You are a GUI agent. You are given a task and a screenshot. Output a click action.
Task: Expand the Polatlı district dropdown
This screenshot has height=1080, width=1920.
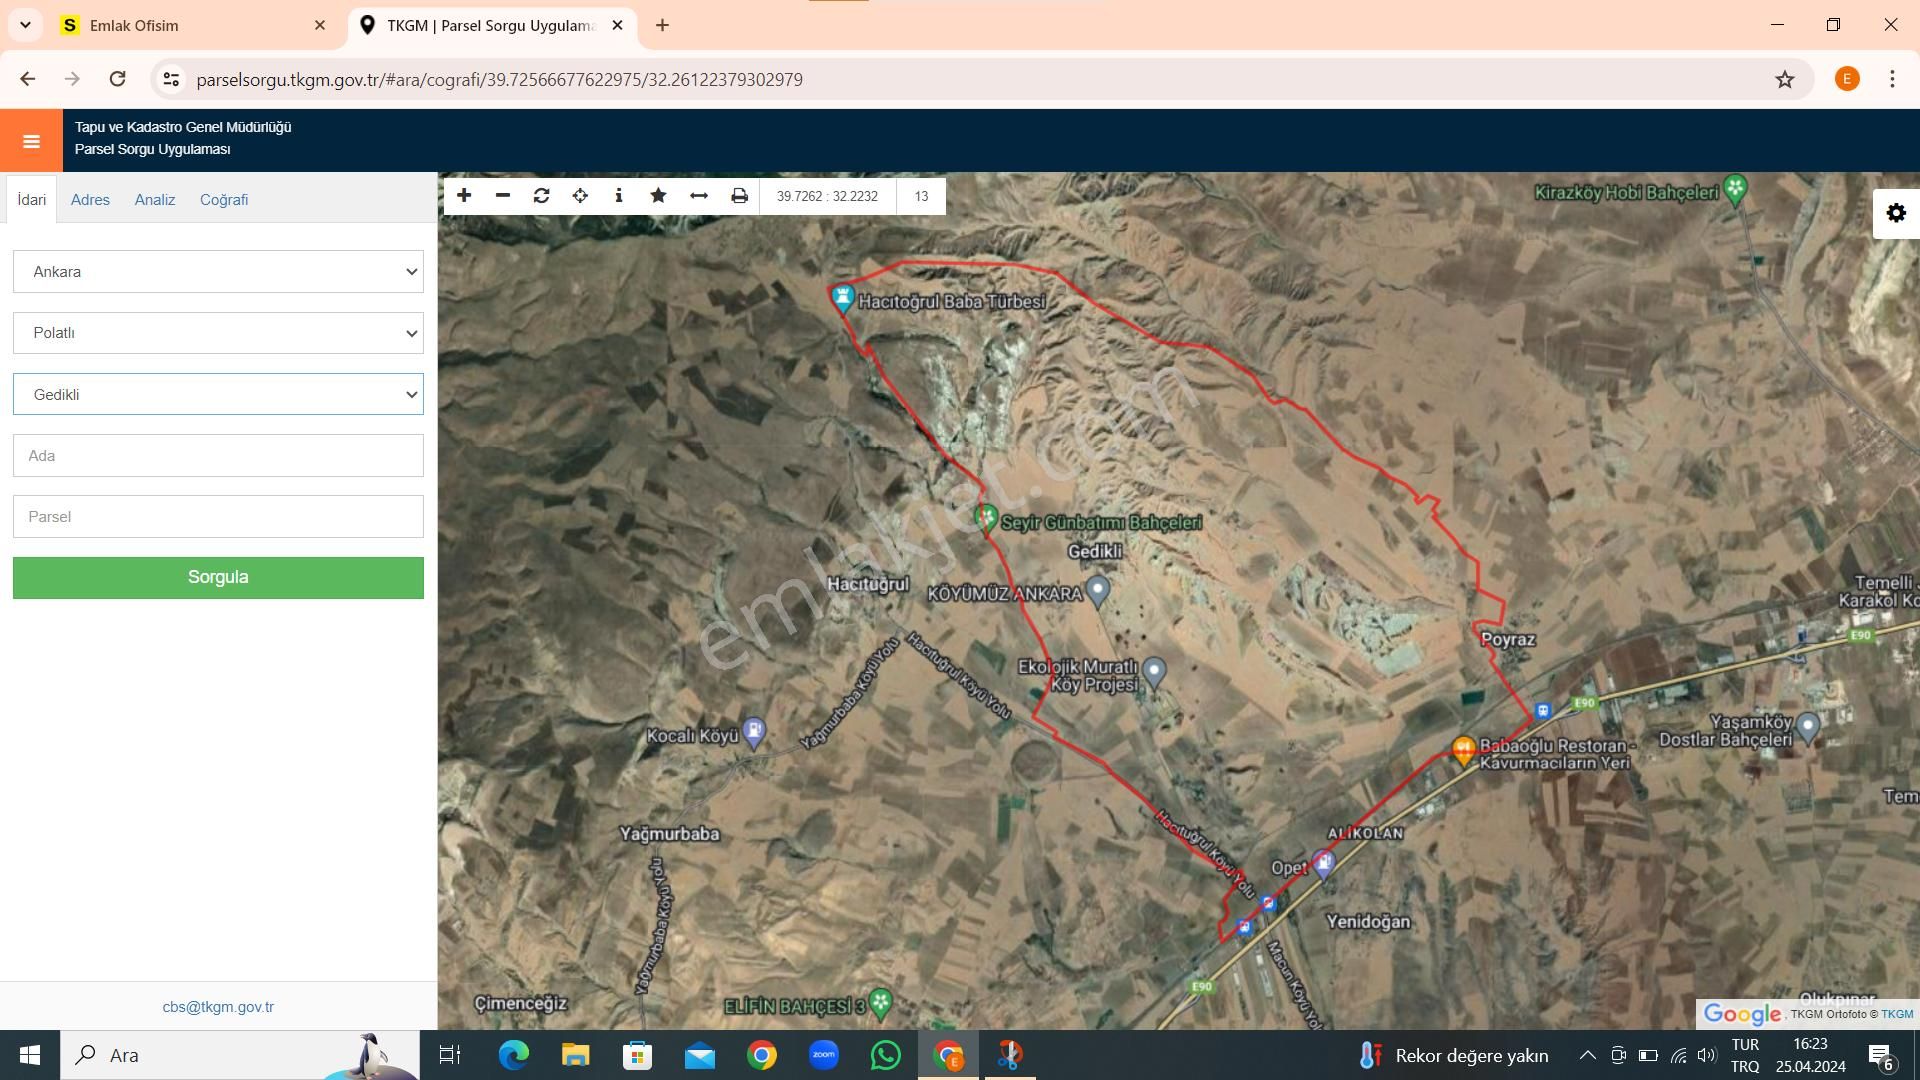[218, 333]
